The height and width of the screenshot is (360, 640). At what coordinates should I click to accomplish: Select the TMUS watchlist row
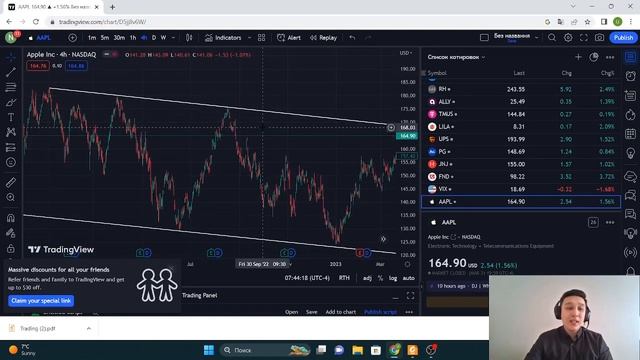521,114
